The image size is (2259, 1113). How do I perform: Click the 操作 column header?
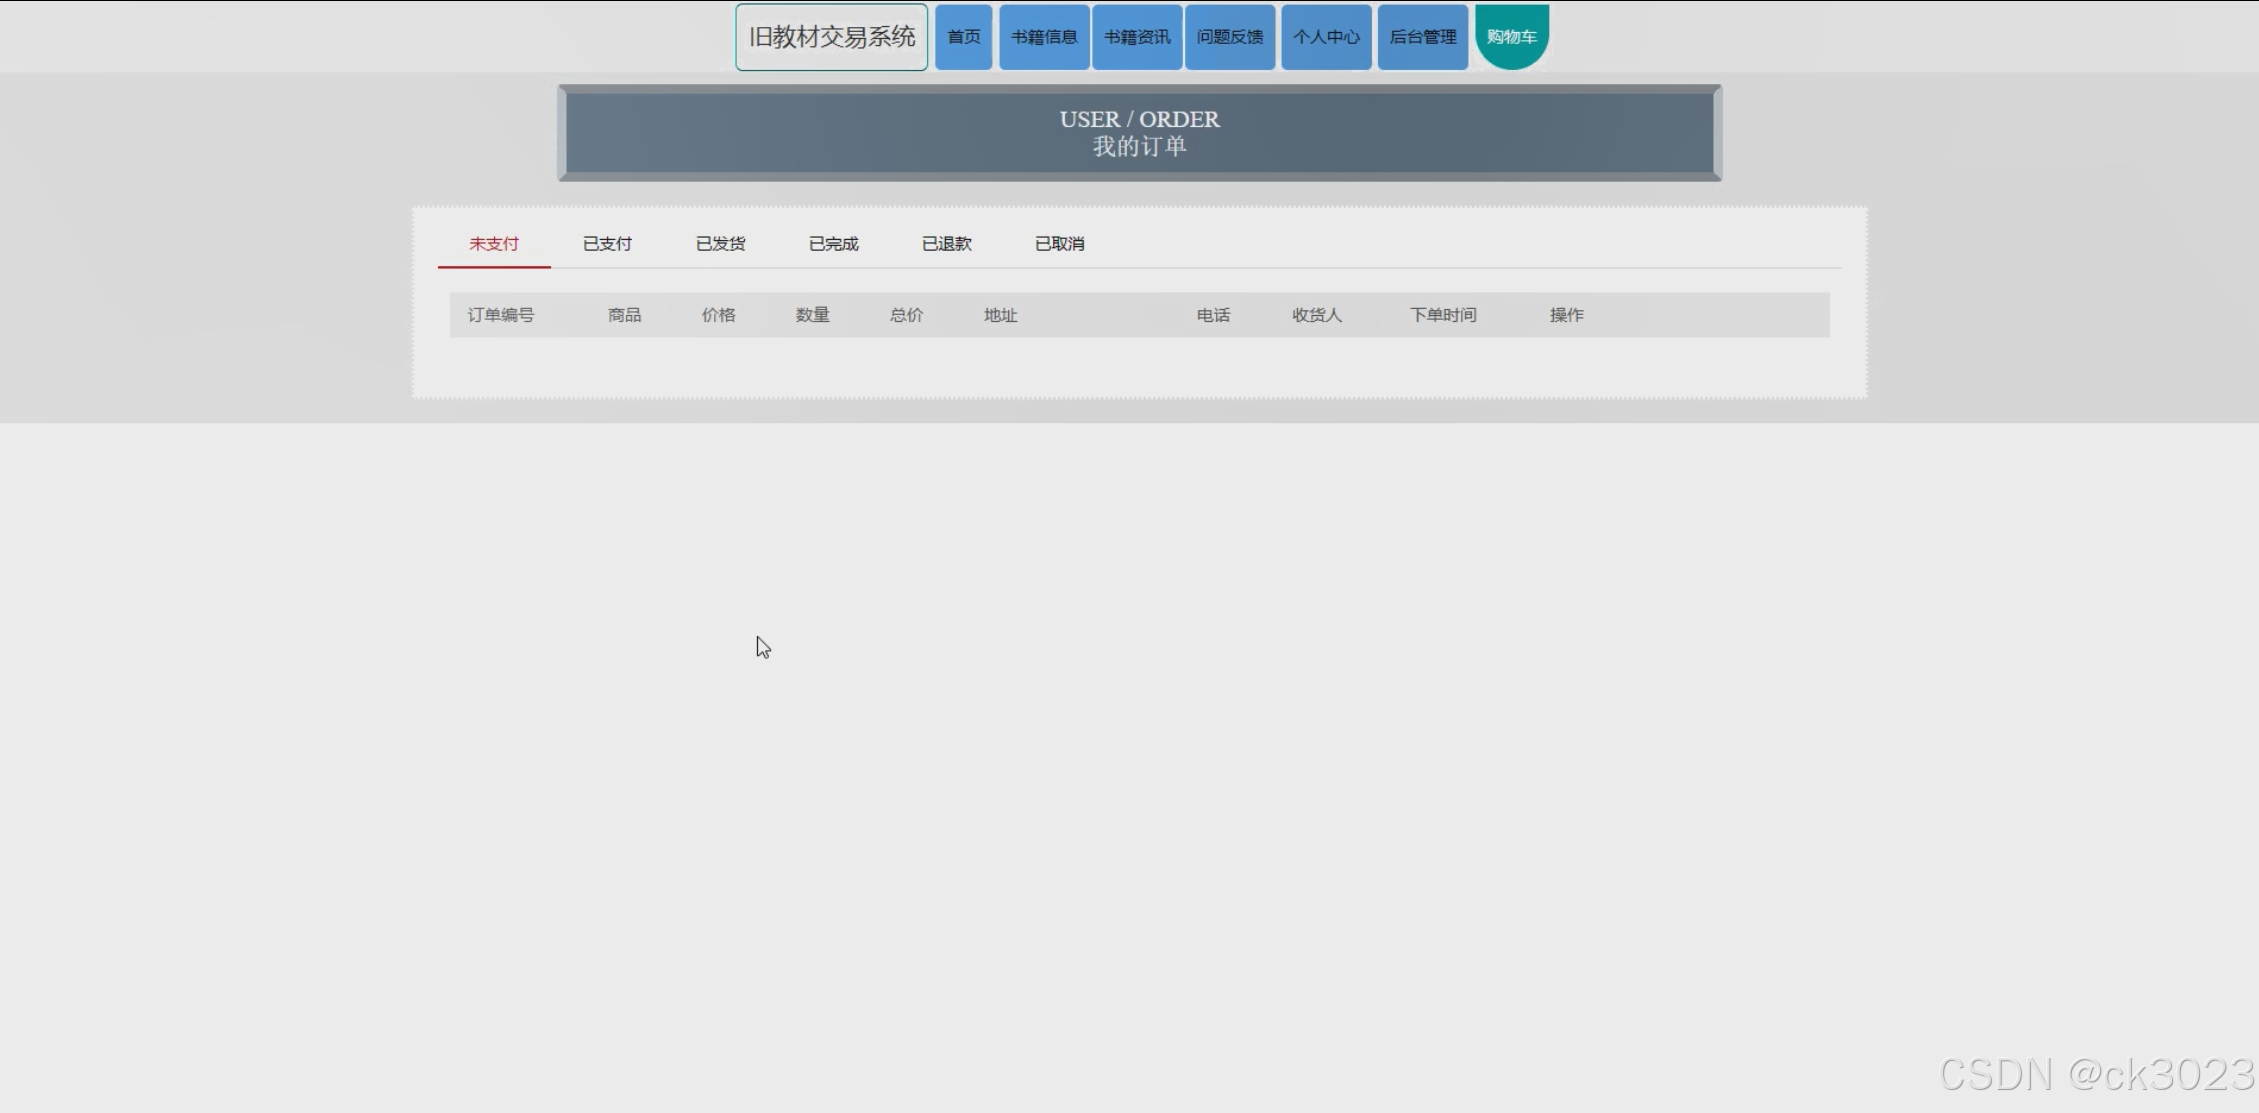(x=1566, y=315)
